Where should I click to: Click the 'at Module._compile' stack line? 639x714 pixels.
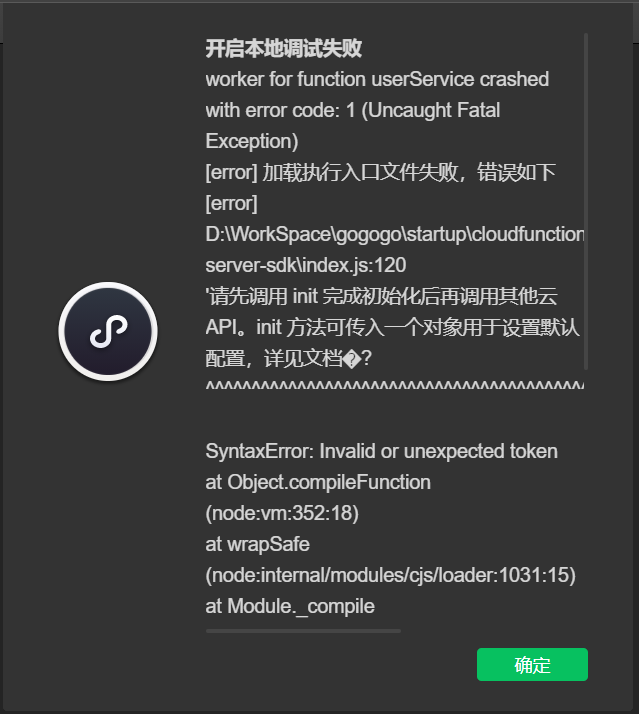pyautogui.click(x=290, y=606)
